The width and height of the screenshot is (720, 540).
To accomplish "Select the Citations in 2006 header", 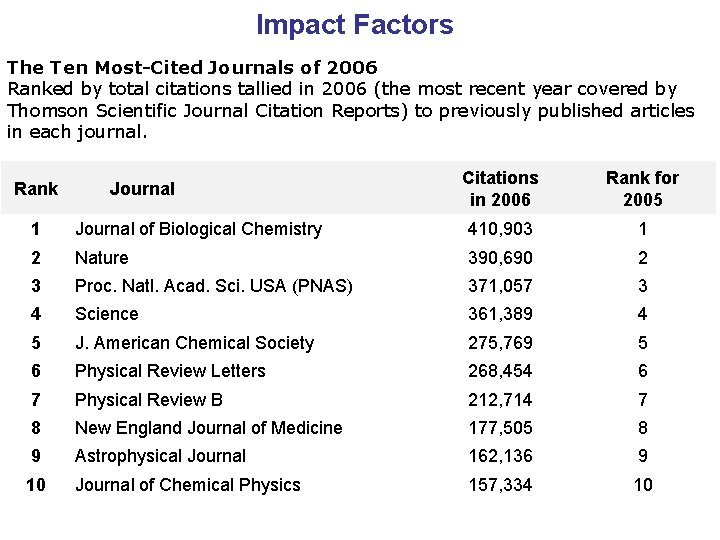I will [x=500, y=188].
